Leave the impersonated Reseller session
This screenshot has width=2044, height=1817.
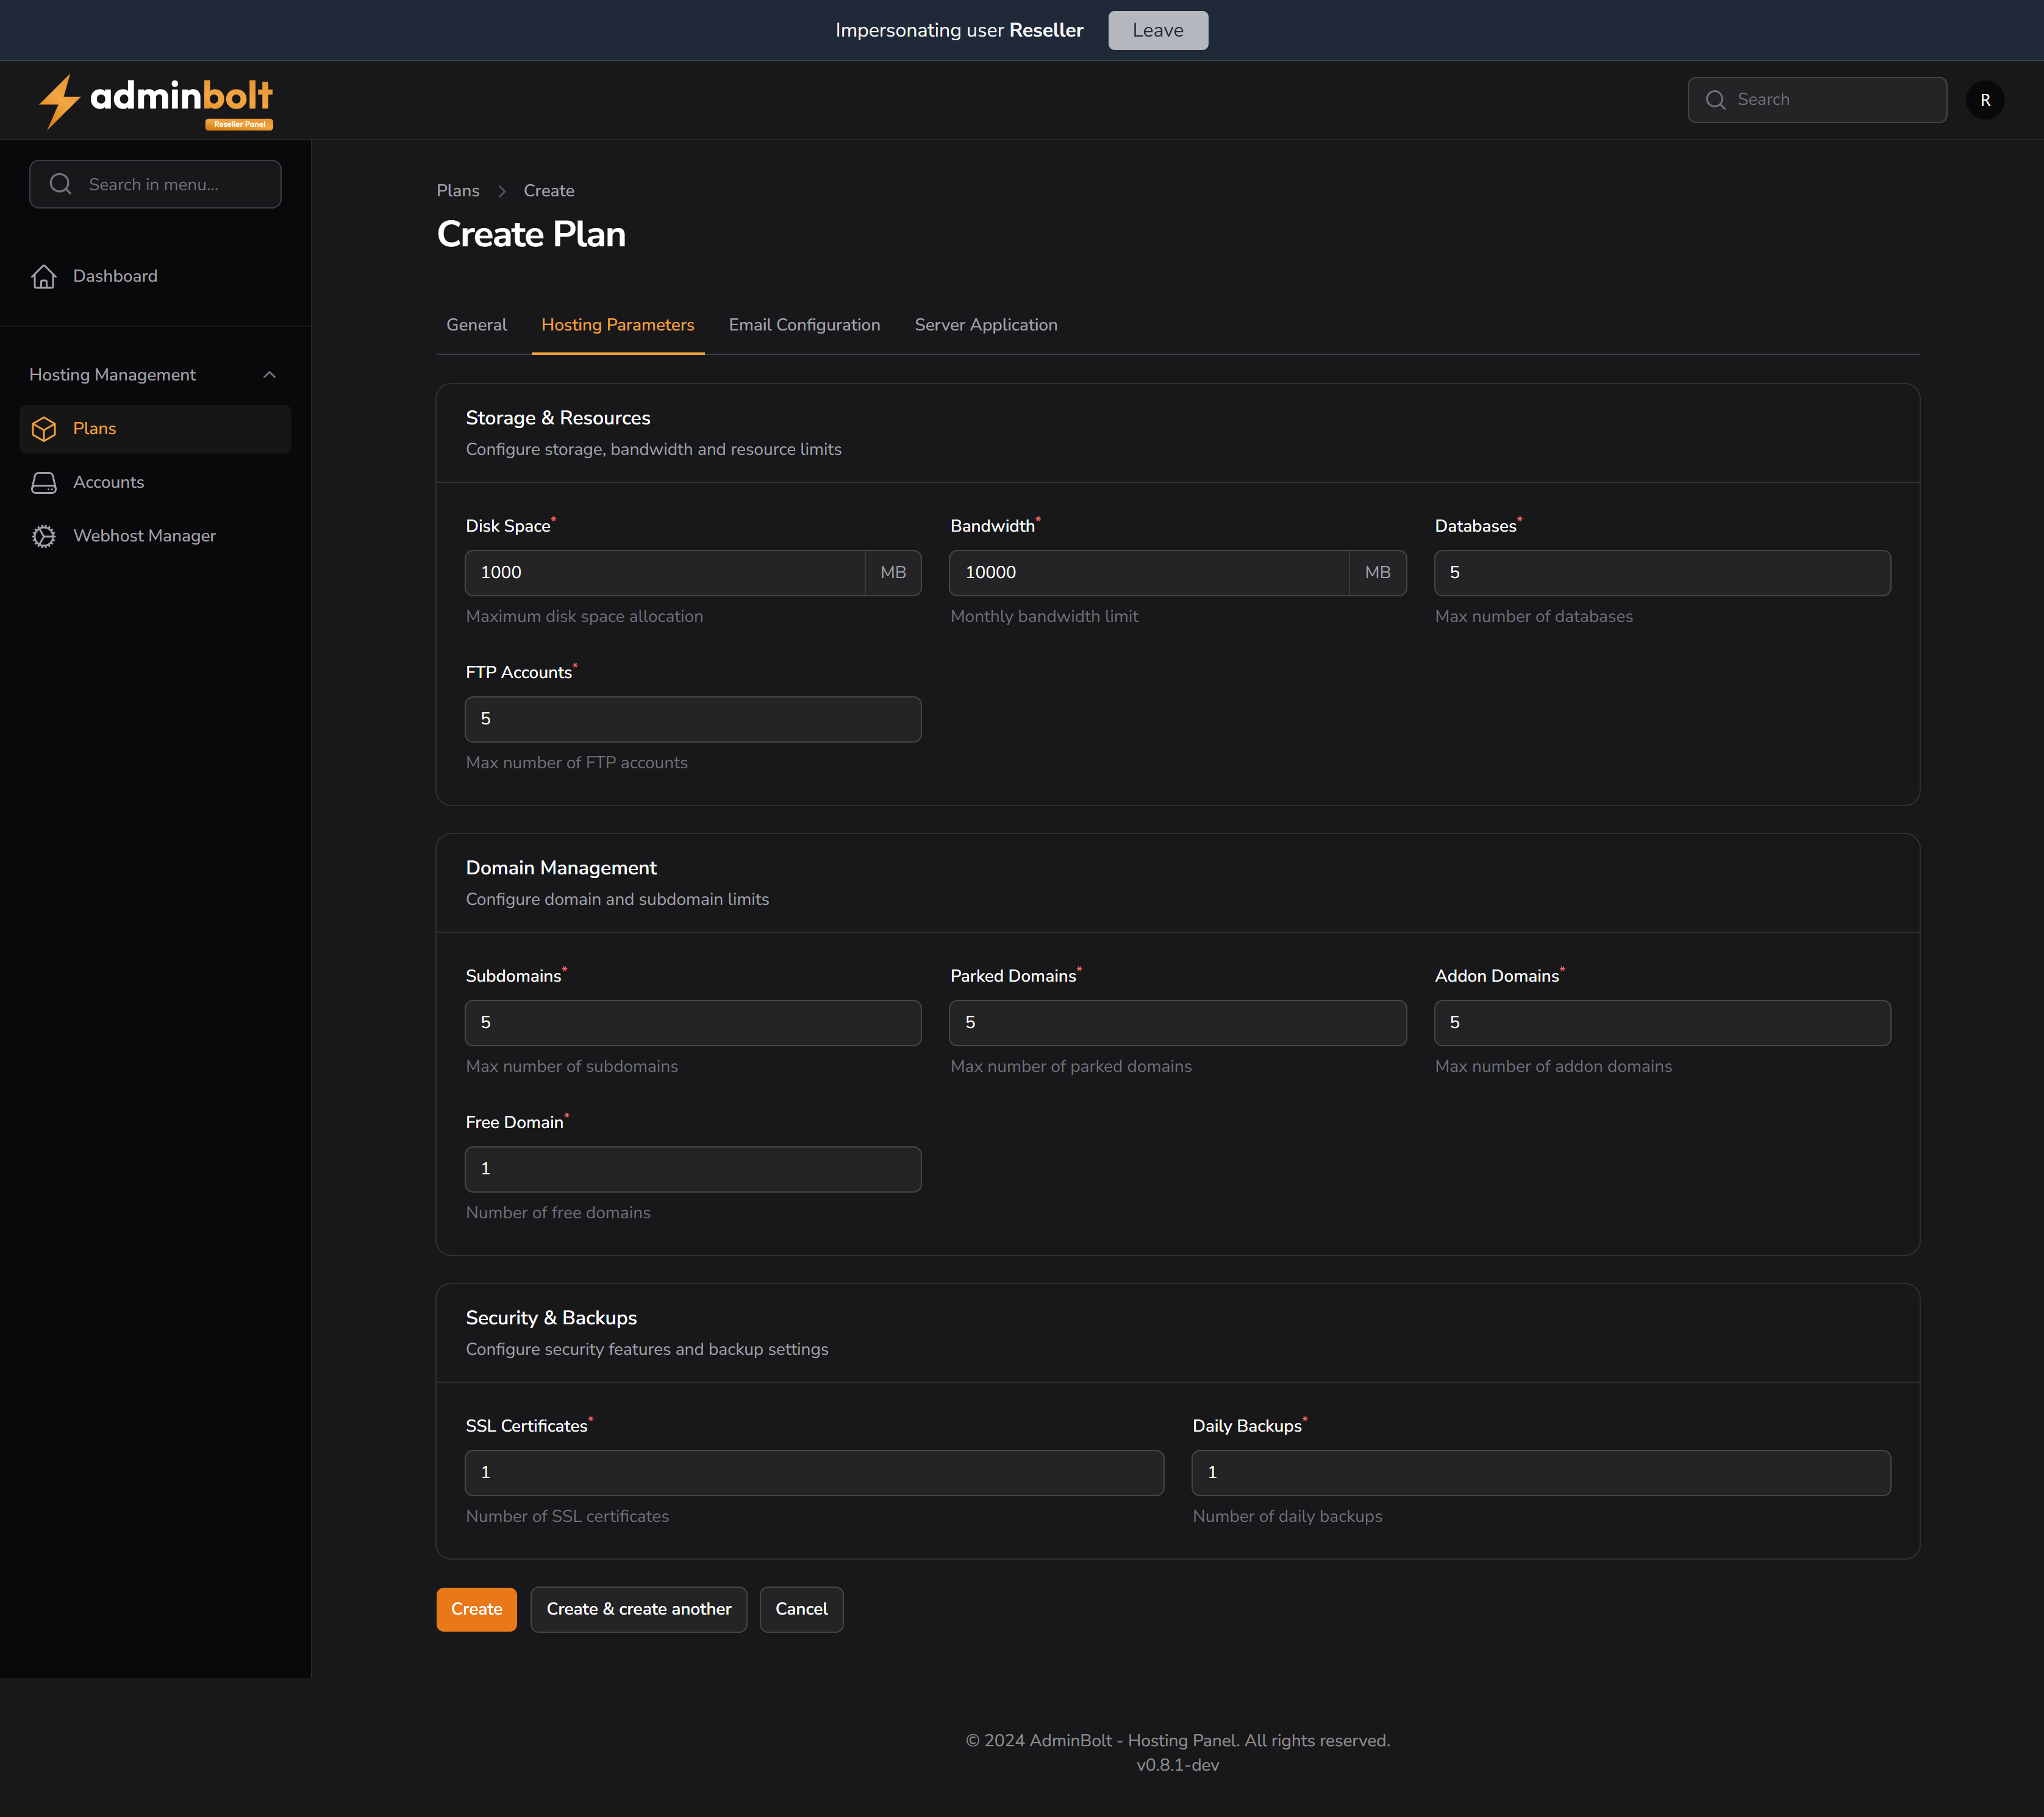1157,30
